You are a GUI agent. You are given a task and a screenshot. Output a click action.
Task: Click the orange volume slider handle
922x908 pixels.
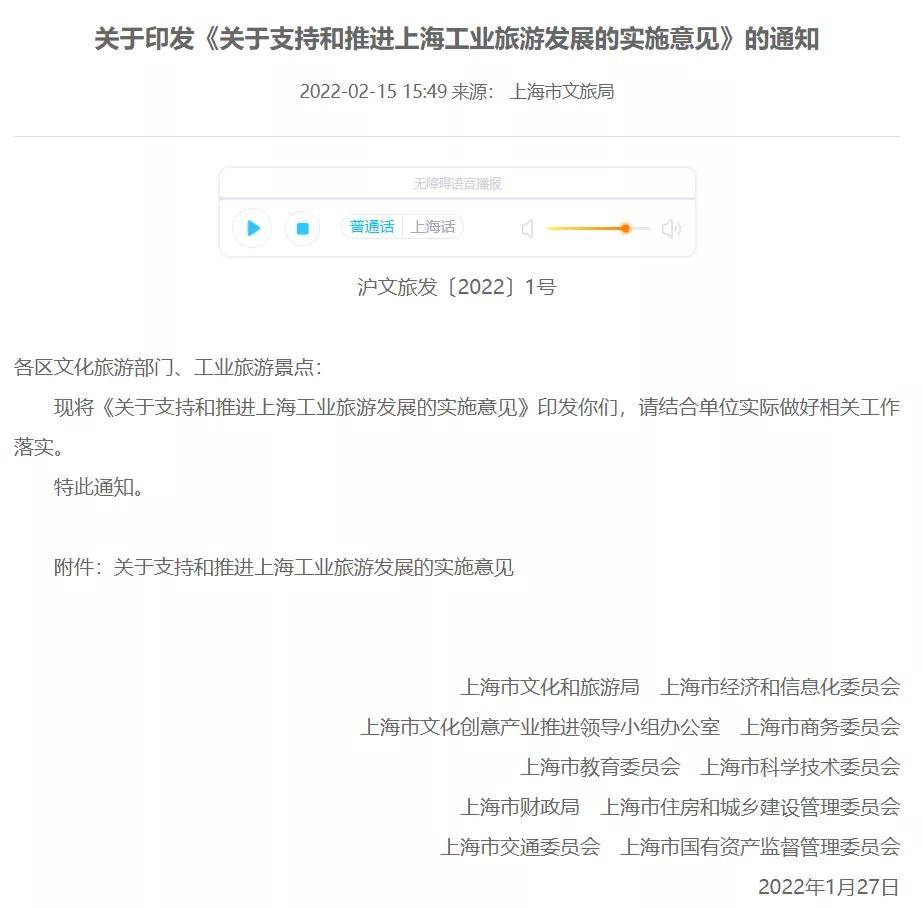[625, 228]
